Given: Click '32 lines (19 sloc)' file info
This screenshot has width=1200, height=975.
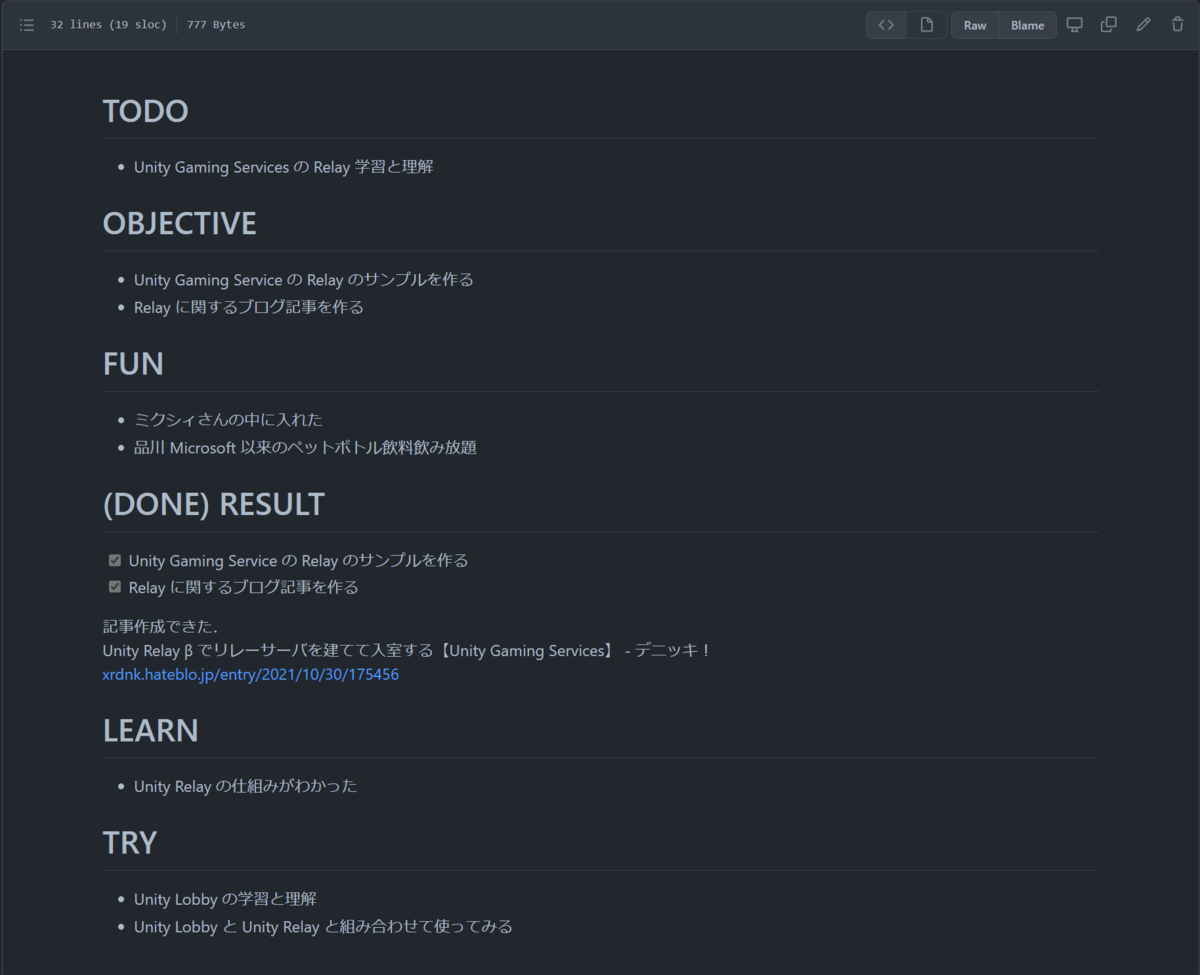Looking at the screenshot, I should pos(109,25).
